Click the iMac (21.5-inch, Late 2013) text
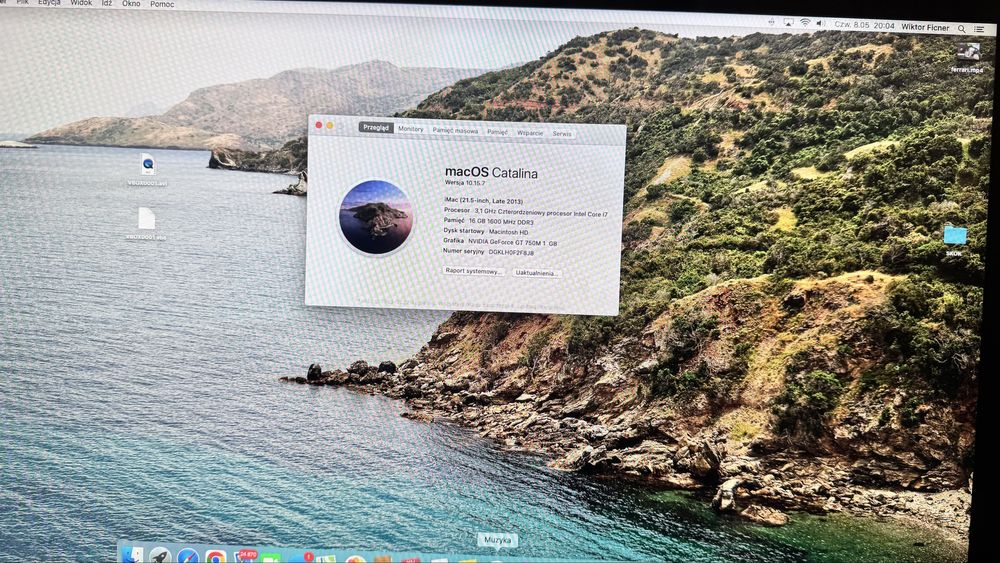1000x563 pixels. 483,201
